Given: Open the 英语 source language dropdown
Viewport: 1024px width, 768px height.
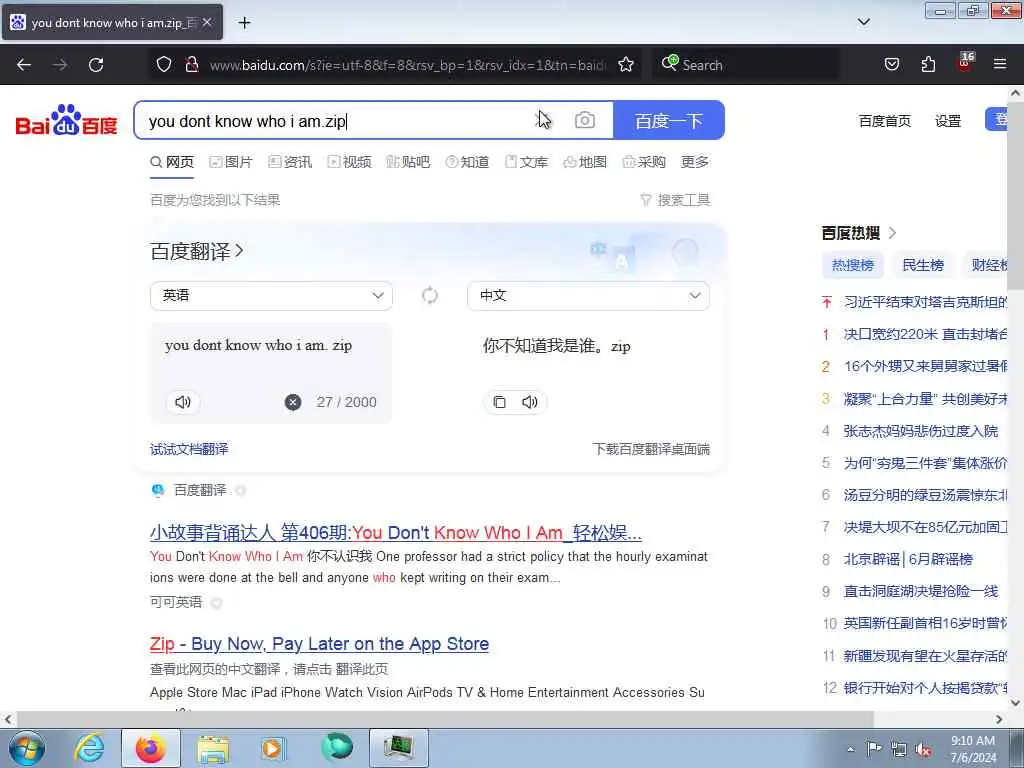Looking at the screenshot, I should (x=271, y=296).
